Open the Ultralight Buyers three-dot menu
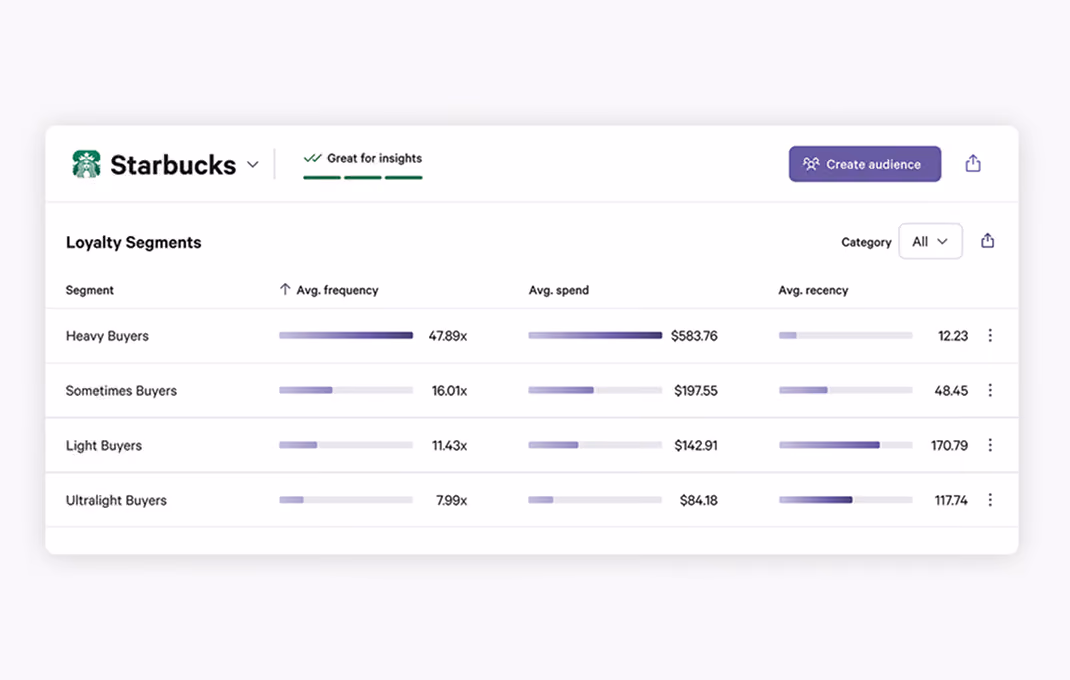The height and width of the screenshot is (680, 1070). (x=990, y=500)
